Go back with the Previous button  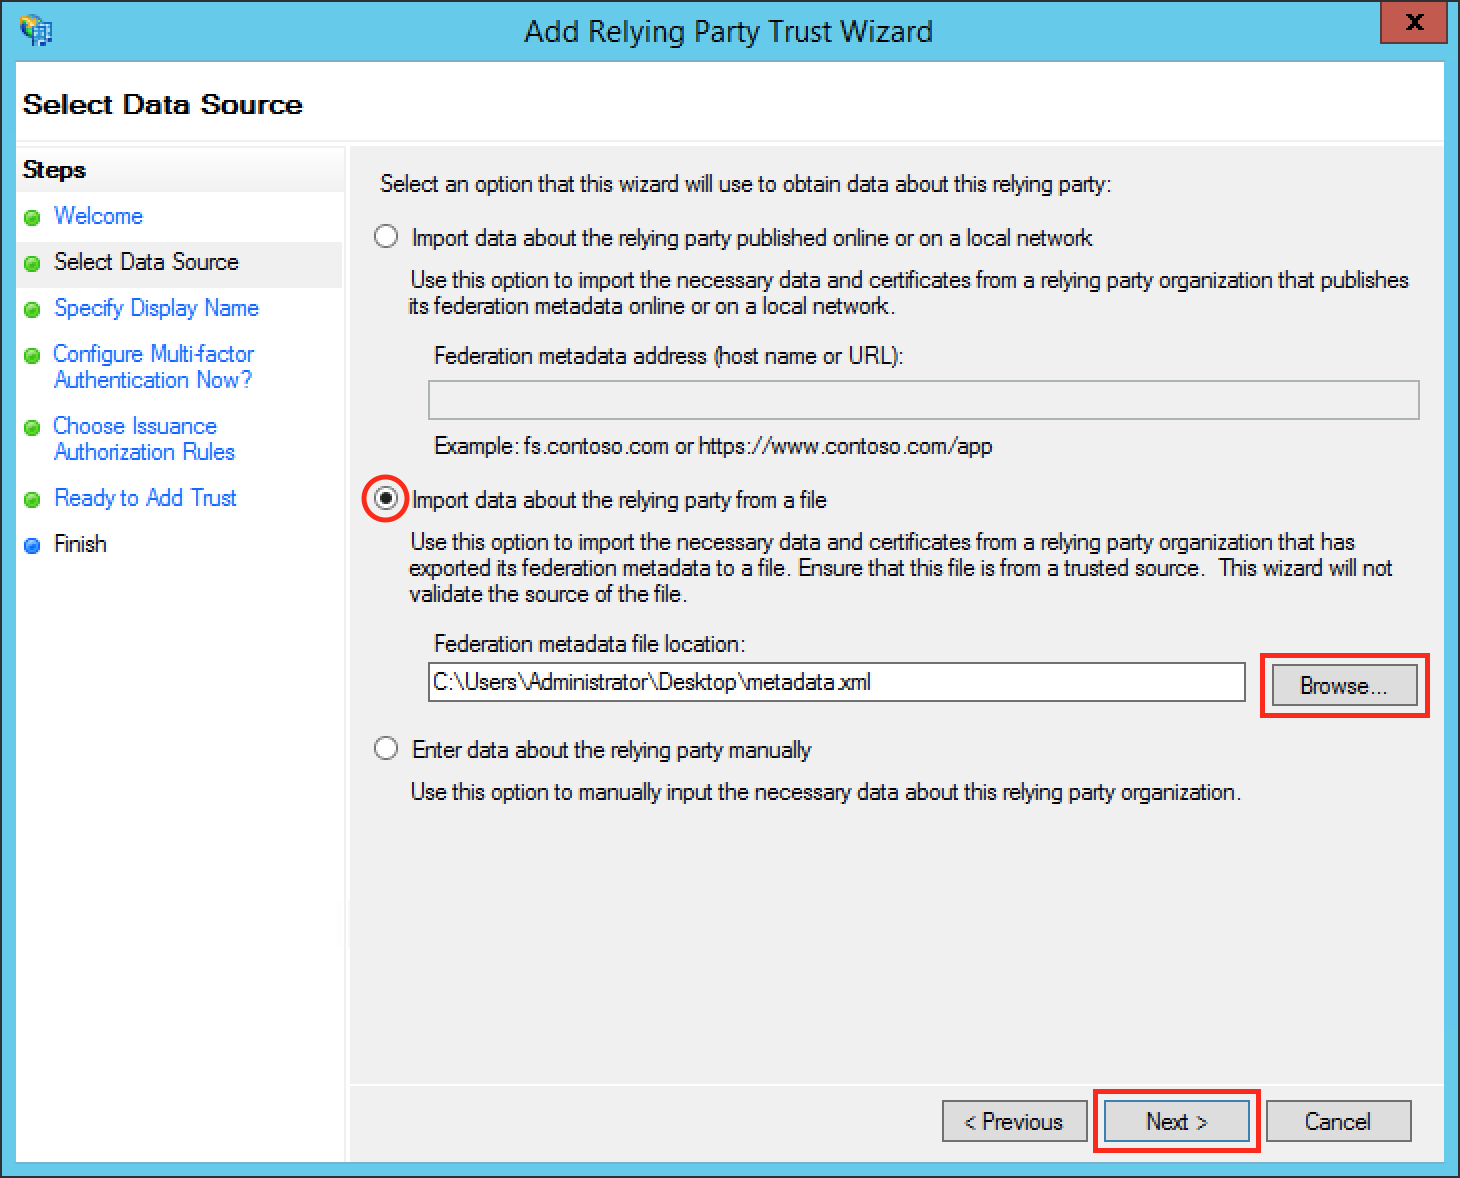1014,1121
